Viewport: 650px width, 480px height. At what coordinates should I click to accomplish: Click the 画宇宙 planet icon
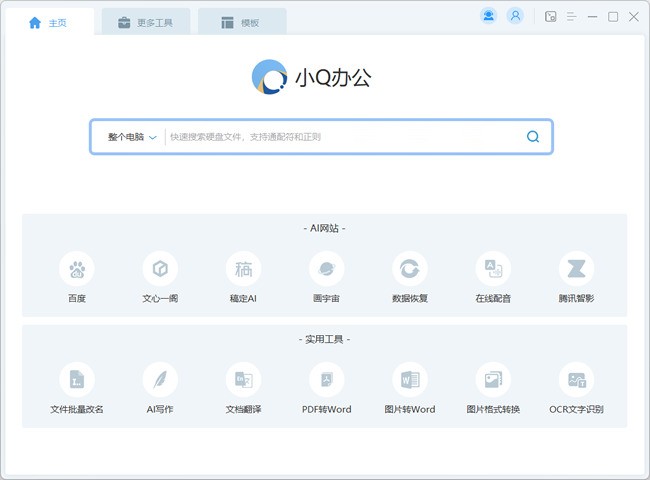click(326, 268)
